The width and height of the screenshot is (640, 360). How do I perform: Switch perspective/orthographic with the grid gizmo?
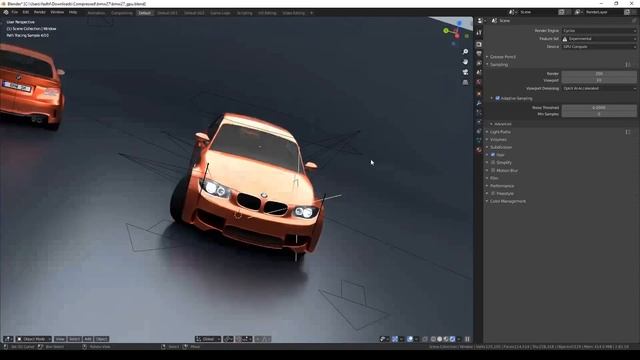(465, 82)
